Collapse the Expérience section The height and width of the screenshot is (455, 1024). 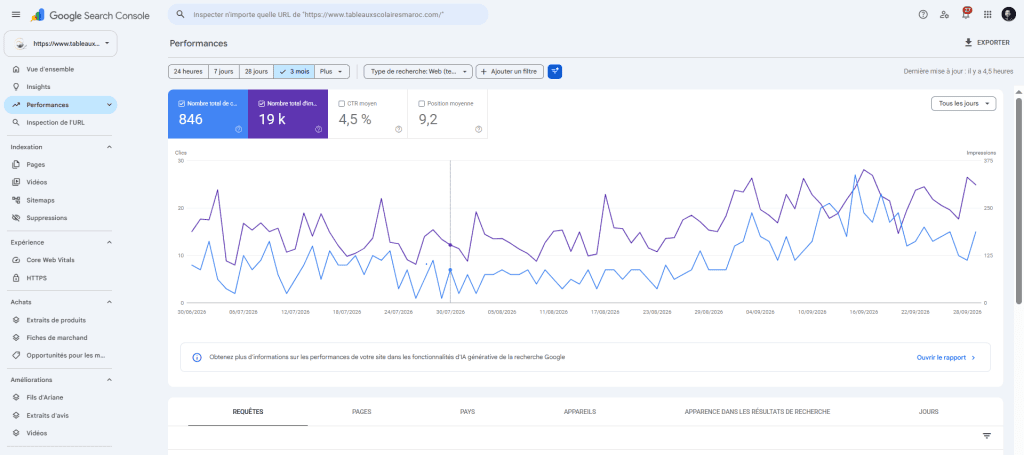[x=109, y=242]
